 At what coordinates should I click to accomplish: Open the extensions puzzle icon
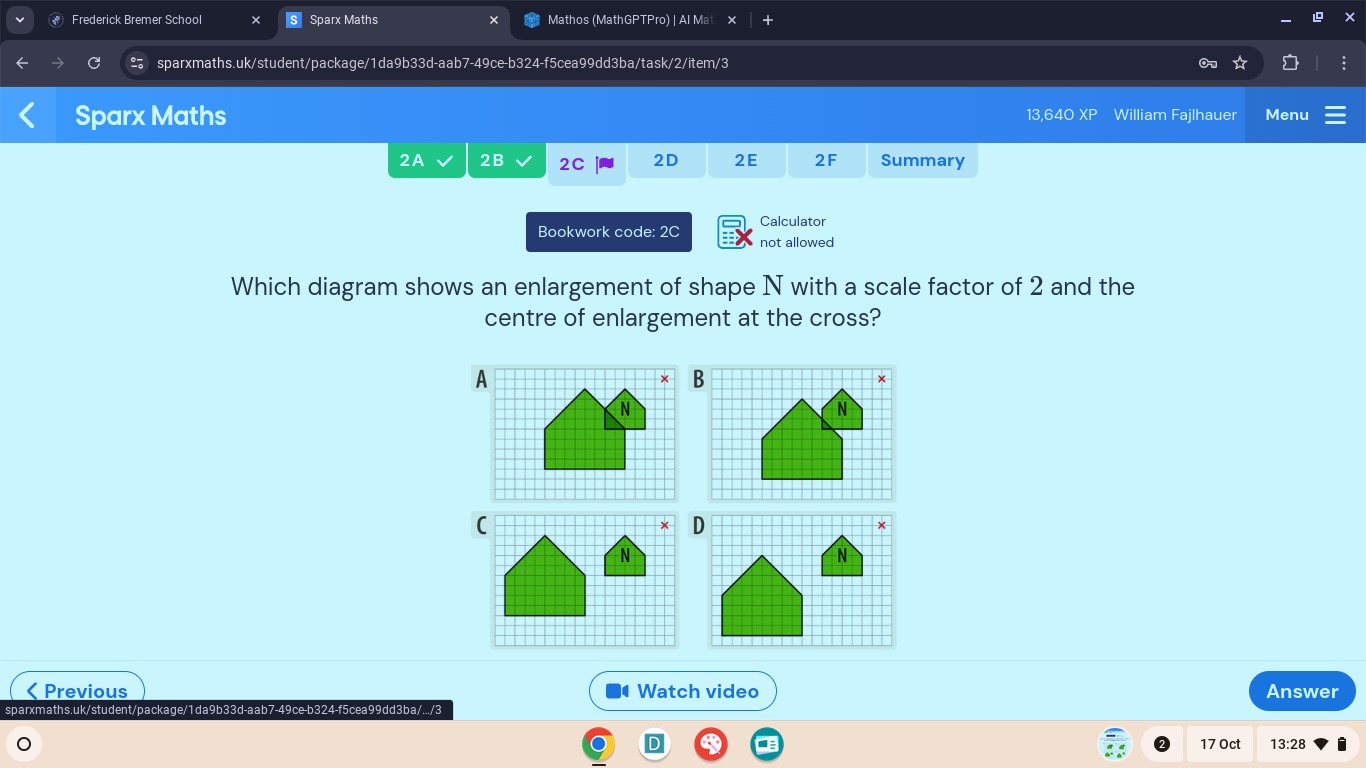[x=1290, y=63]
